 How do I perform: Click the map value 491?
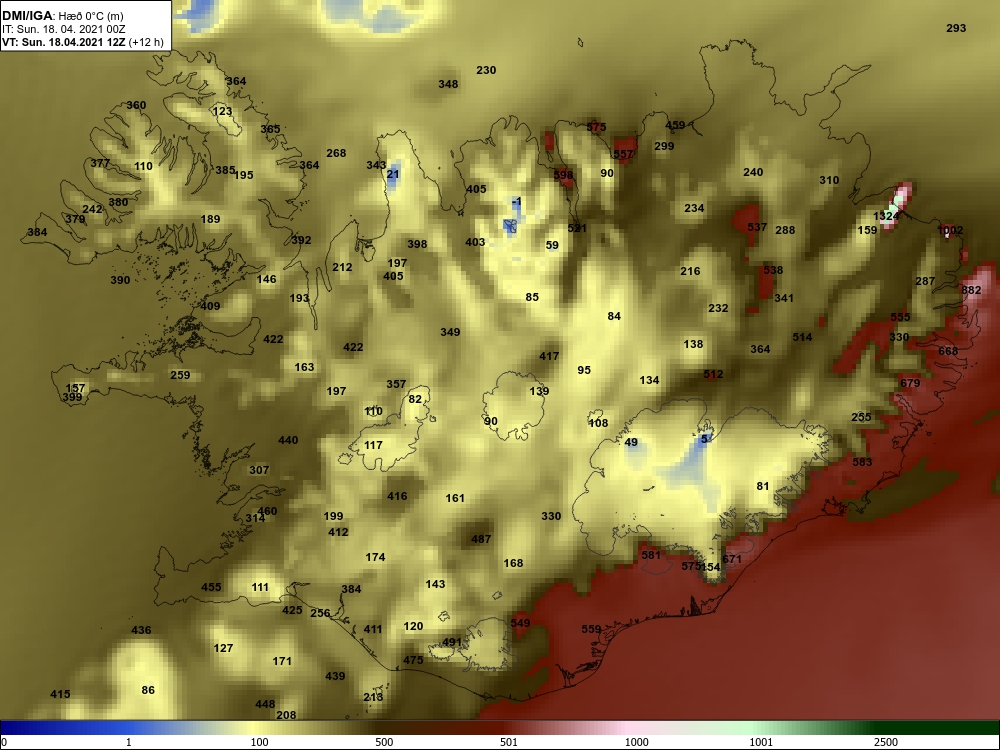click(452, 642)
